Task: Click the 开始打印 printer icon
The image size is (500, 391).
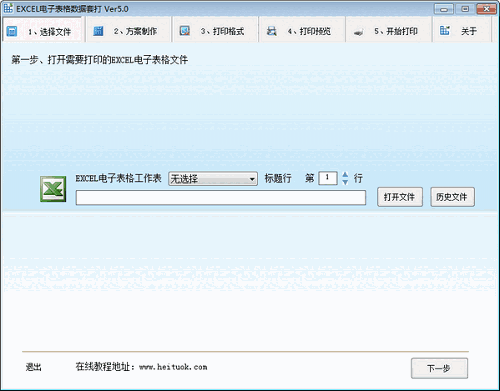Action: click(358, 32)
